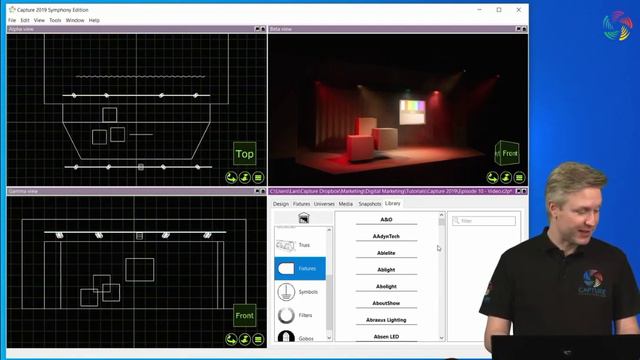Image resolution: width=640 pixels, height=360 pixels.
Task: Click the curved-arrow navigation icon in Beta view
Action: point(493,178)
